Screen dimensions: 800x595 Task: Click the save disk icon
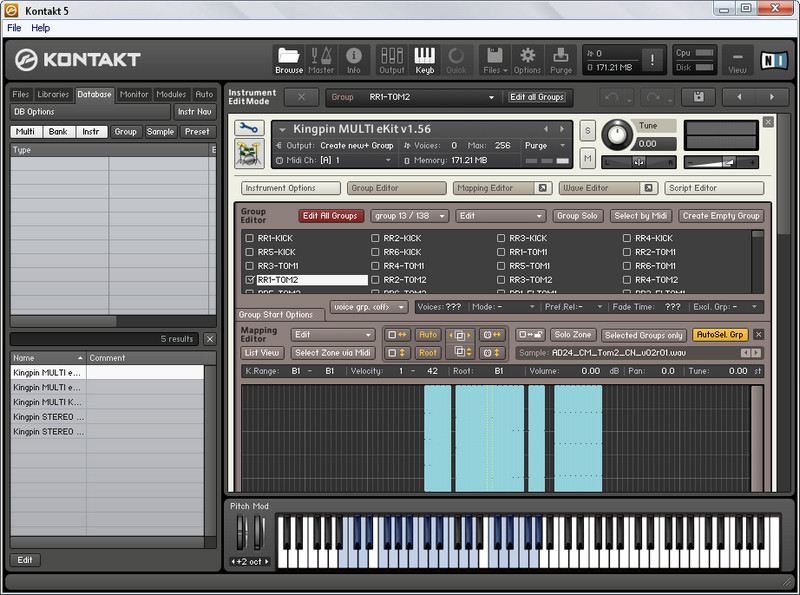tap(698, 97)
